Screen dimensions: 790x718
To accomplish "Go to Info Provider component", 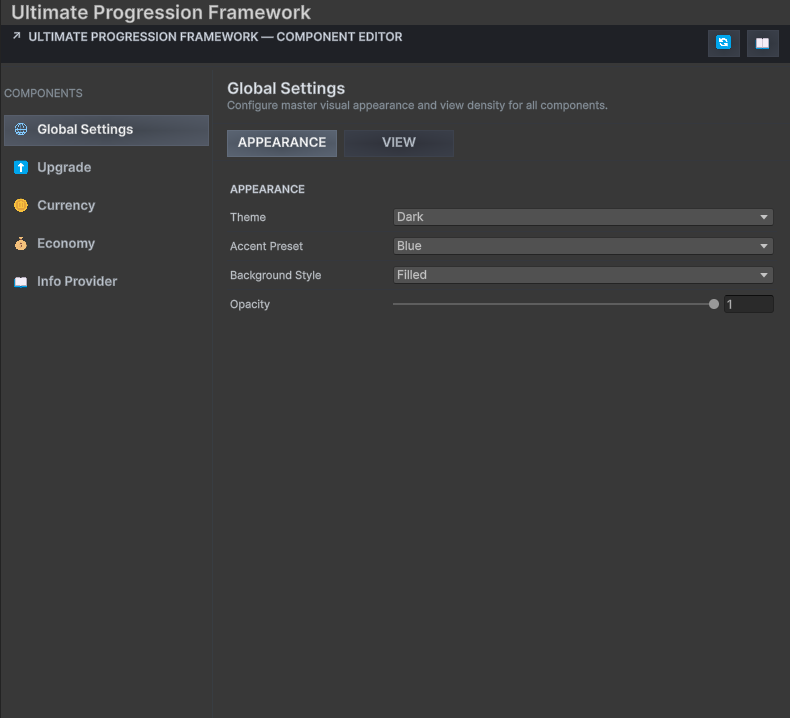I will point(106,282).
